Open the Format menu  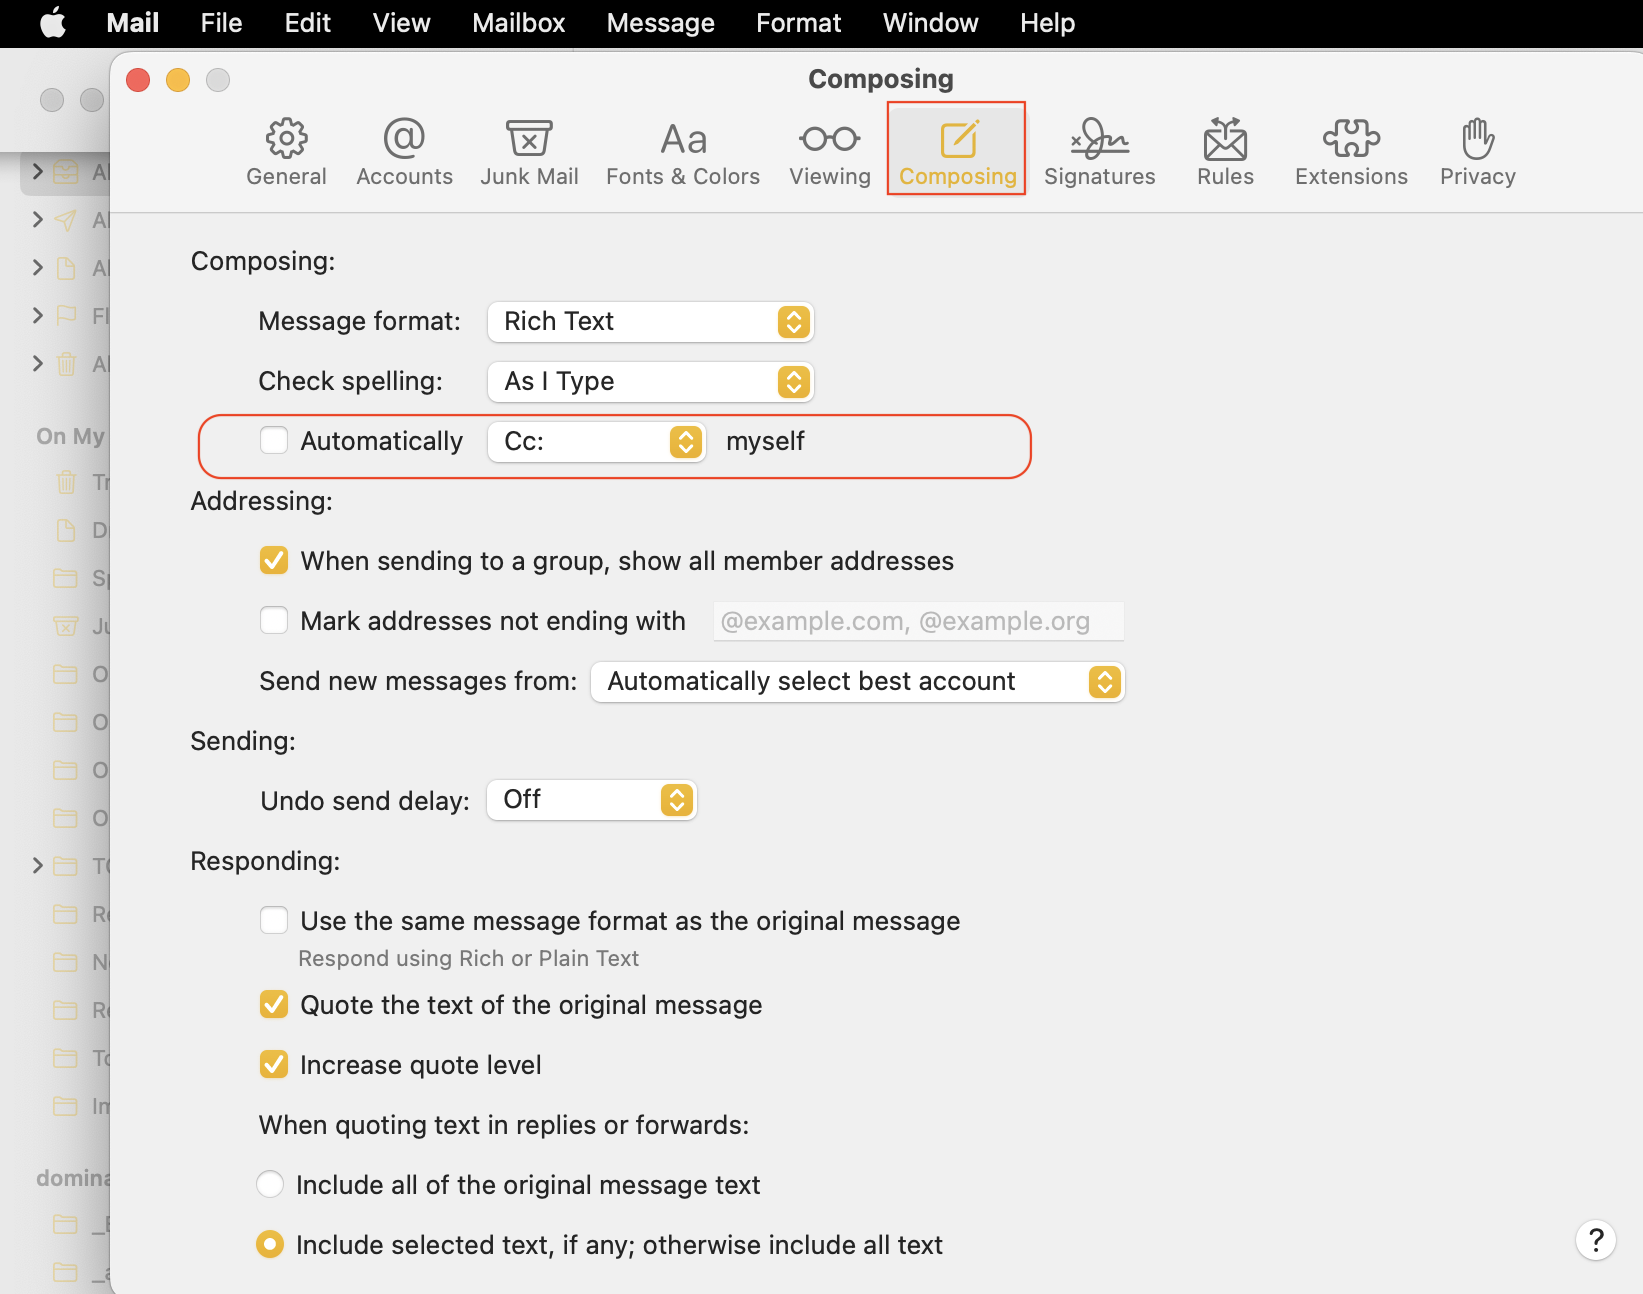798,23
